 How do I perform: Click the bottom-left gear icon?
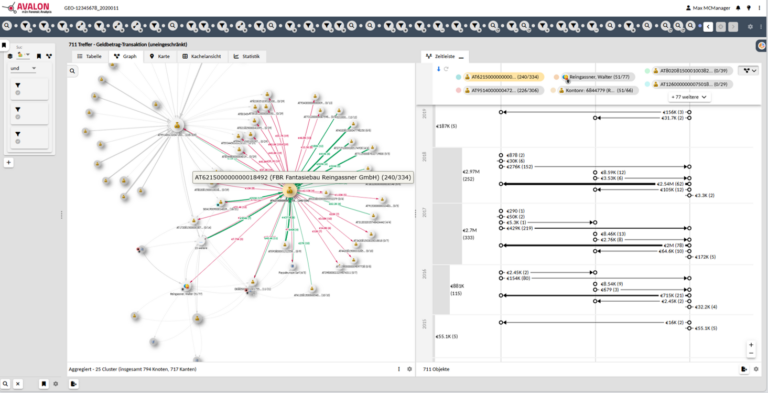[x=55, y=384]
